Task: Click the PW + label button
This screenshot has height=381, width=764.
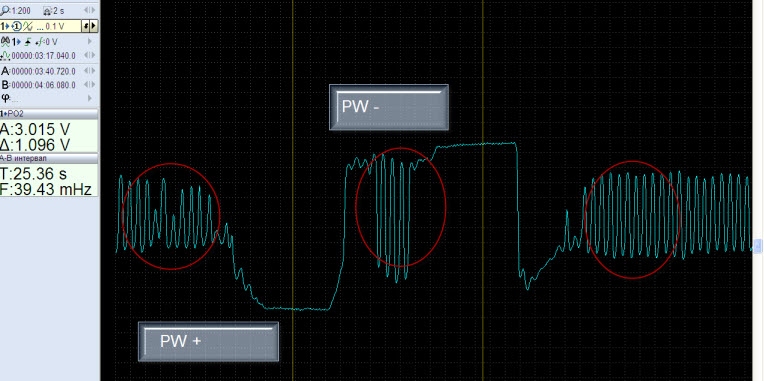Action: [x=209, y=342]
